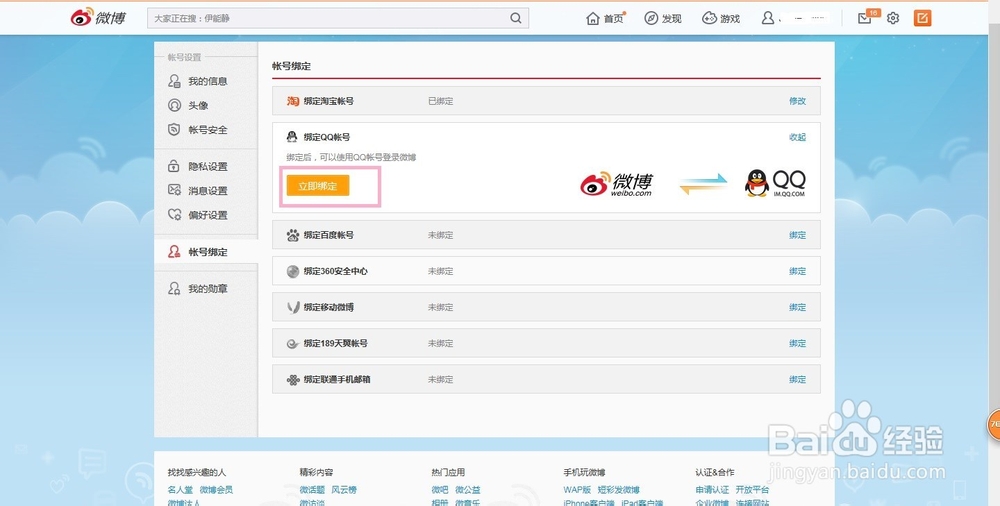The width and height of the screenshot is (1000, 506).
Task: Click the Weibo logo
Action: point(98,18)
